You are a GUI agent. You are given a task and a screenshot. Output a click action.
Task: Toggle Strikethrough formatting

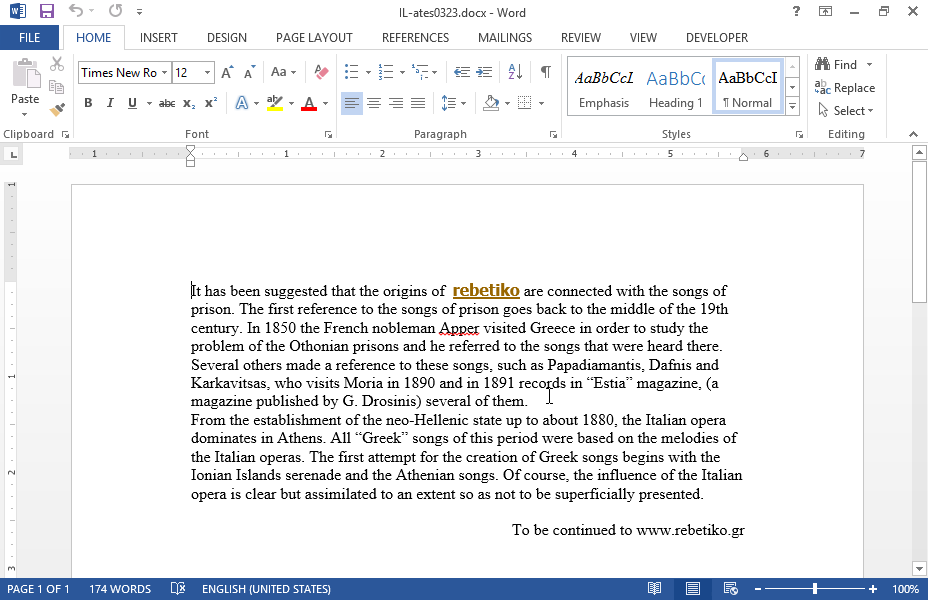pos(167,103)
